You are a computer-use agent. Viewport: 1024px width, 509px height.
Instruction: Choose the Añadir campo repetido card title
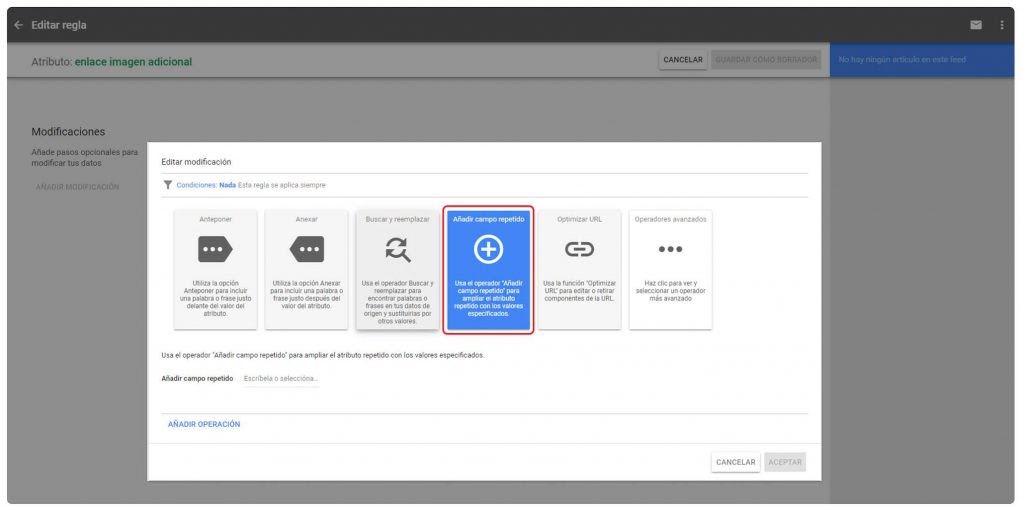pos(488,220)
